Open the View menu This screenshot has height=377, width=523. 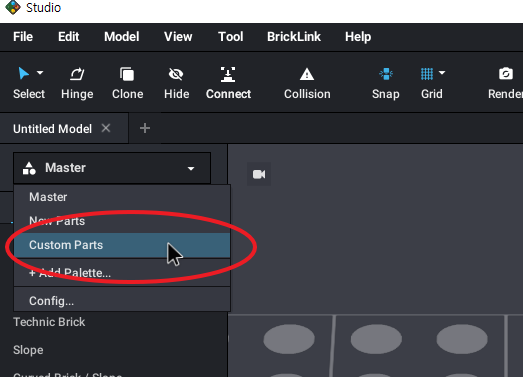[x=178, y=37]
